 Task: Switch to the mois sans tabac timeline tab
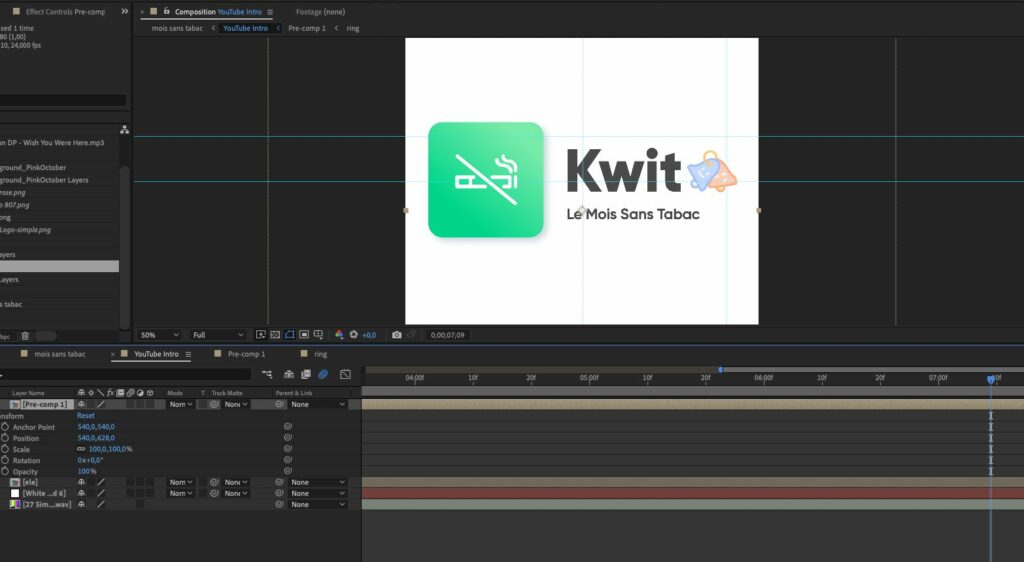pos(59,354)
